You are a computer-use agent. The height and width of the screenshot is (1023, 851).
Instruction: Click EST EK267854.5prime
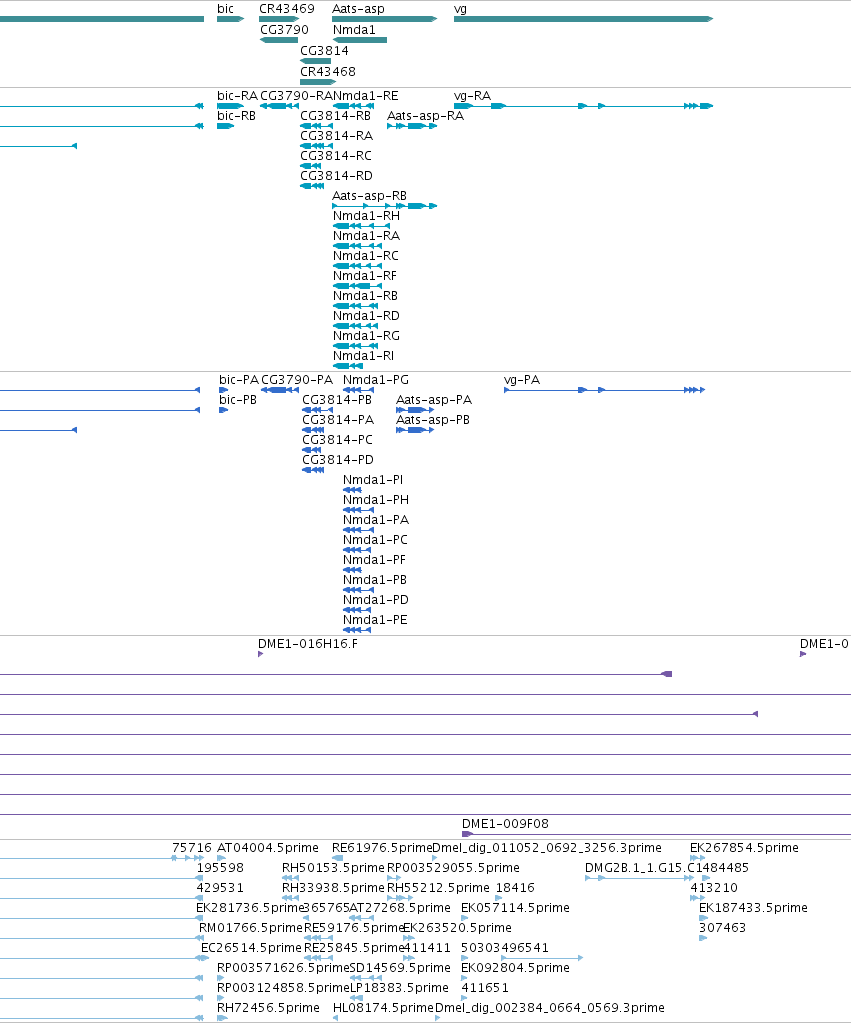(x=698, y=858)
